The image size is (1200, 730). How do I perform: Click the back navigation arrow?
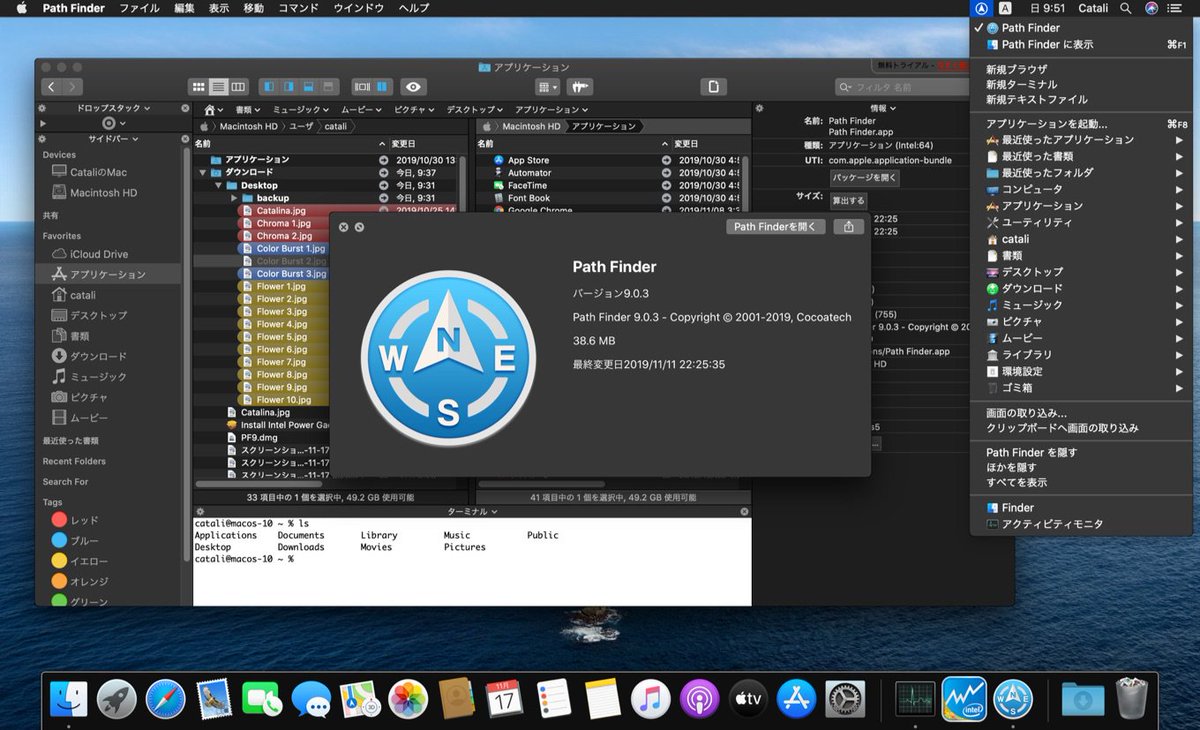[x=51, y=87]
